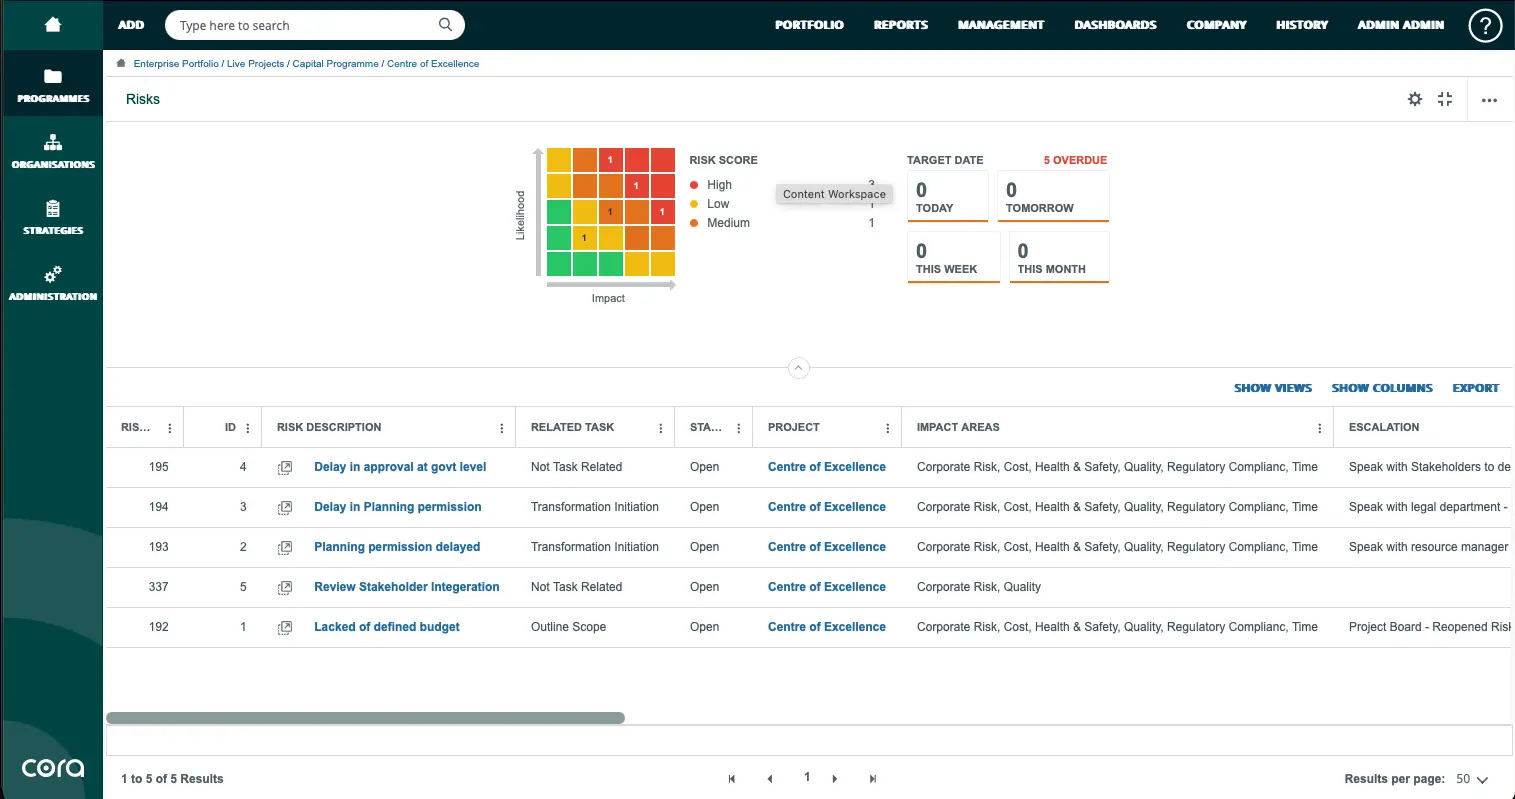Go to next results page
Image resolution: width=1515 pixels, height=799 pixels.
coord(835,779)
